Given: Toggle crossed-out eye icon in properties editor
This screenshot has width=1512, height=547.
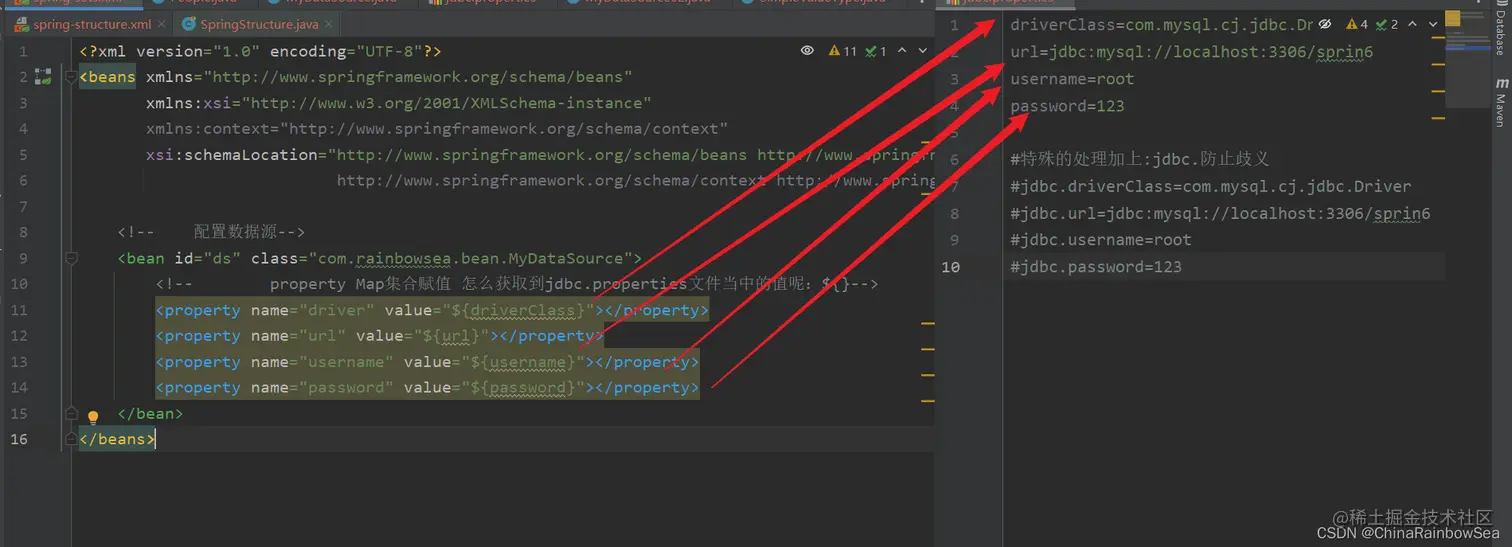Looking at the screenshot, I should point(1325,24).
